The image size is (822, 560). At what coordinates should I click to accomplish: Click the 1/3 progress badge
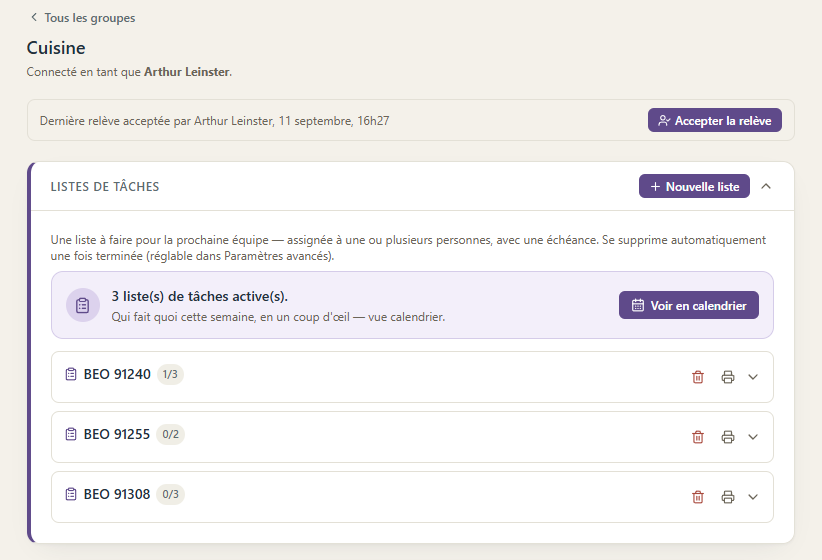[170, 374]
